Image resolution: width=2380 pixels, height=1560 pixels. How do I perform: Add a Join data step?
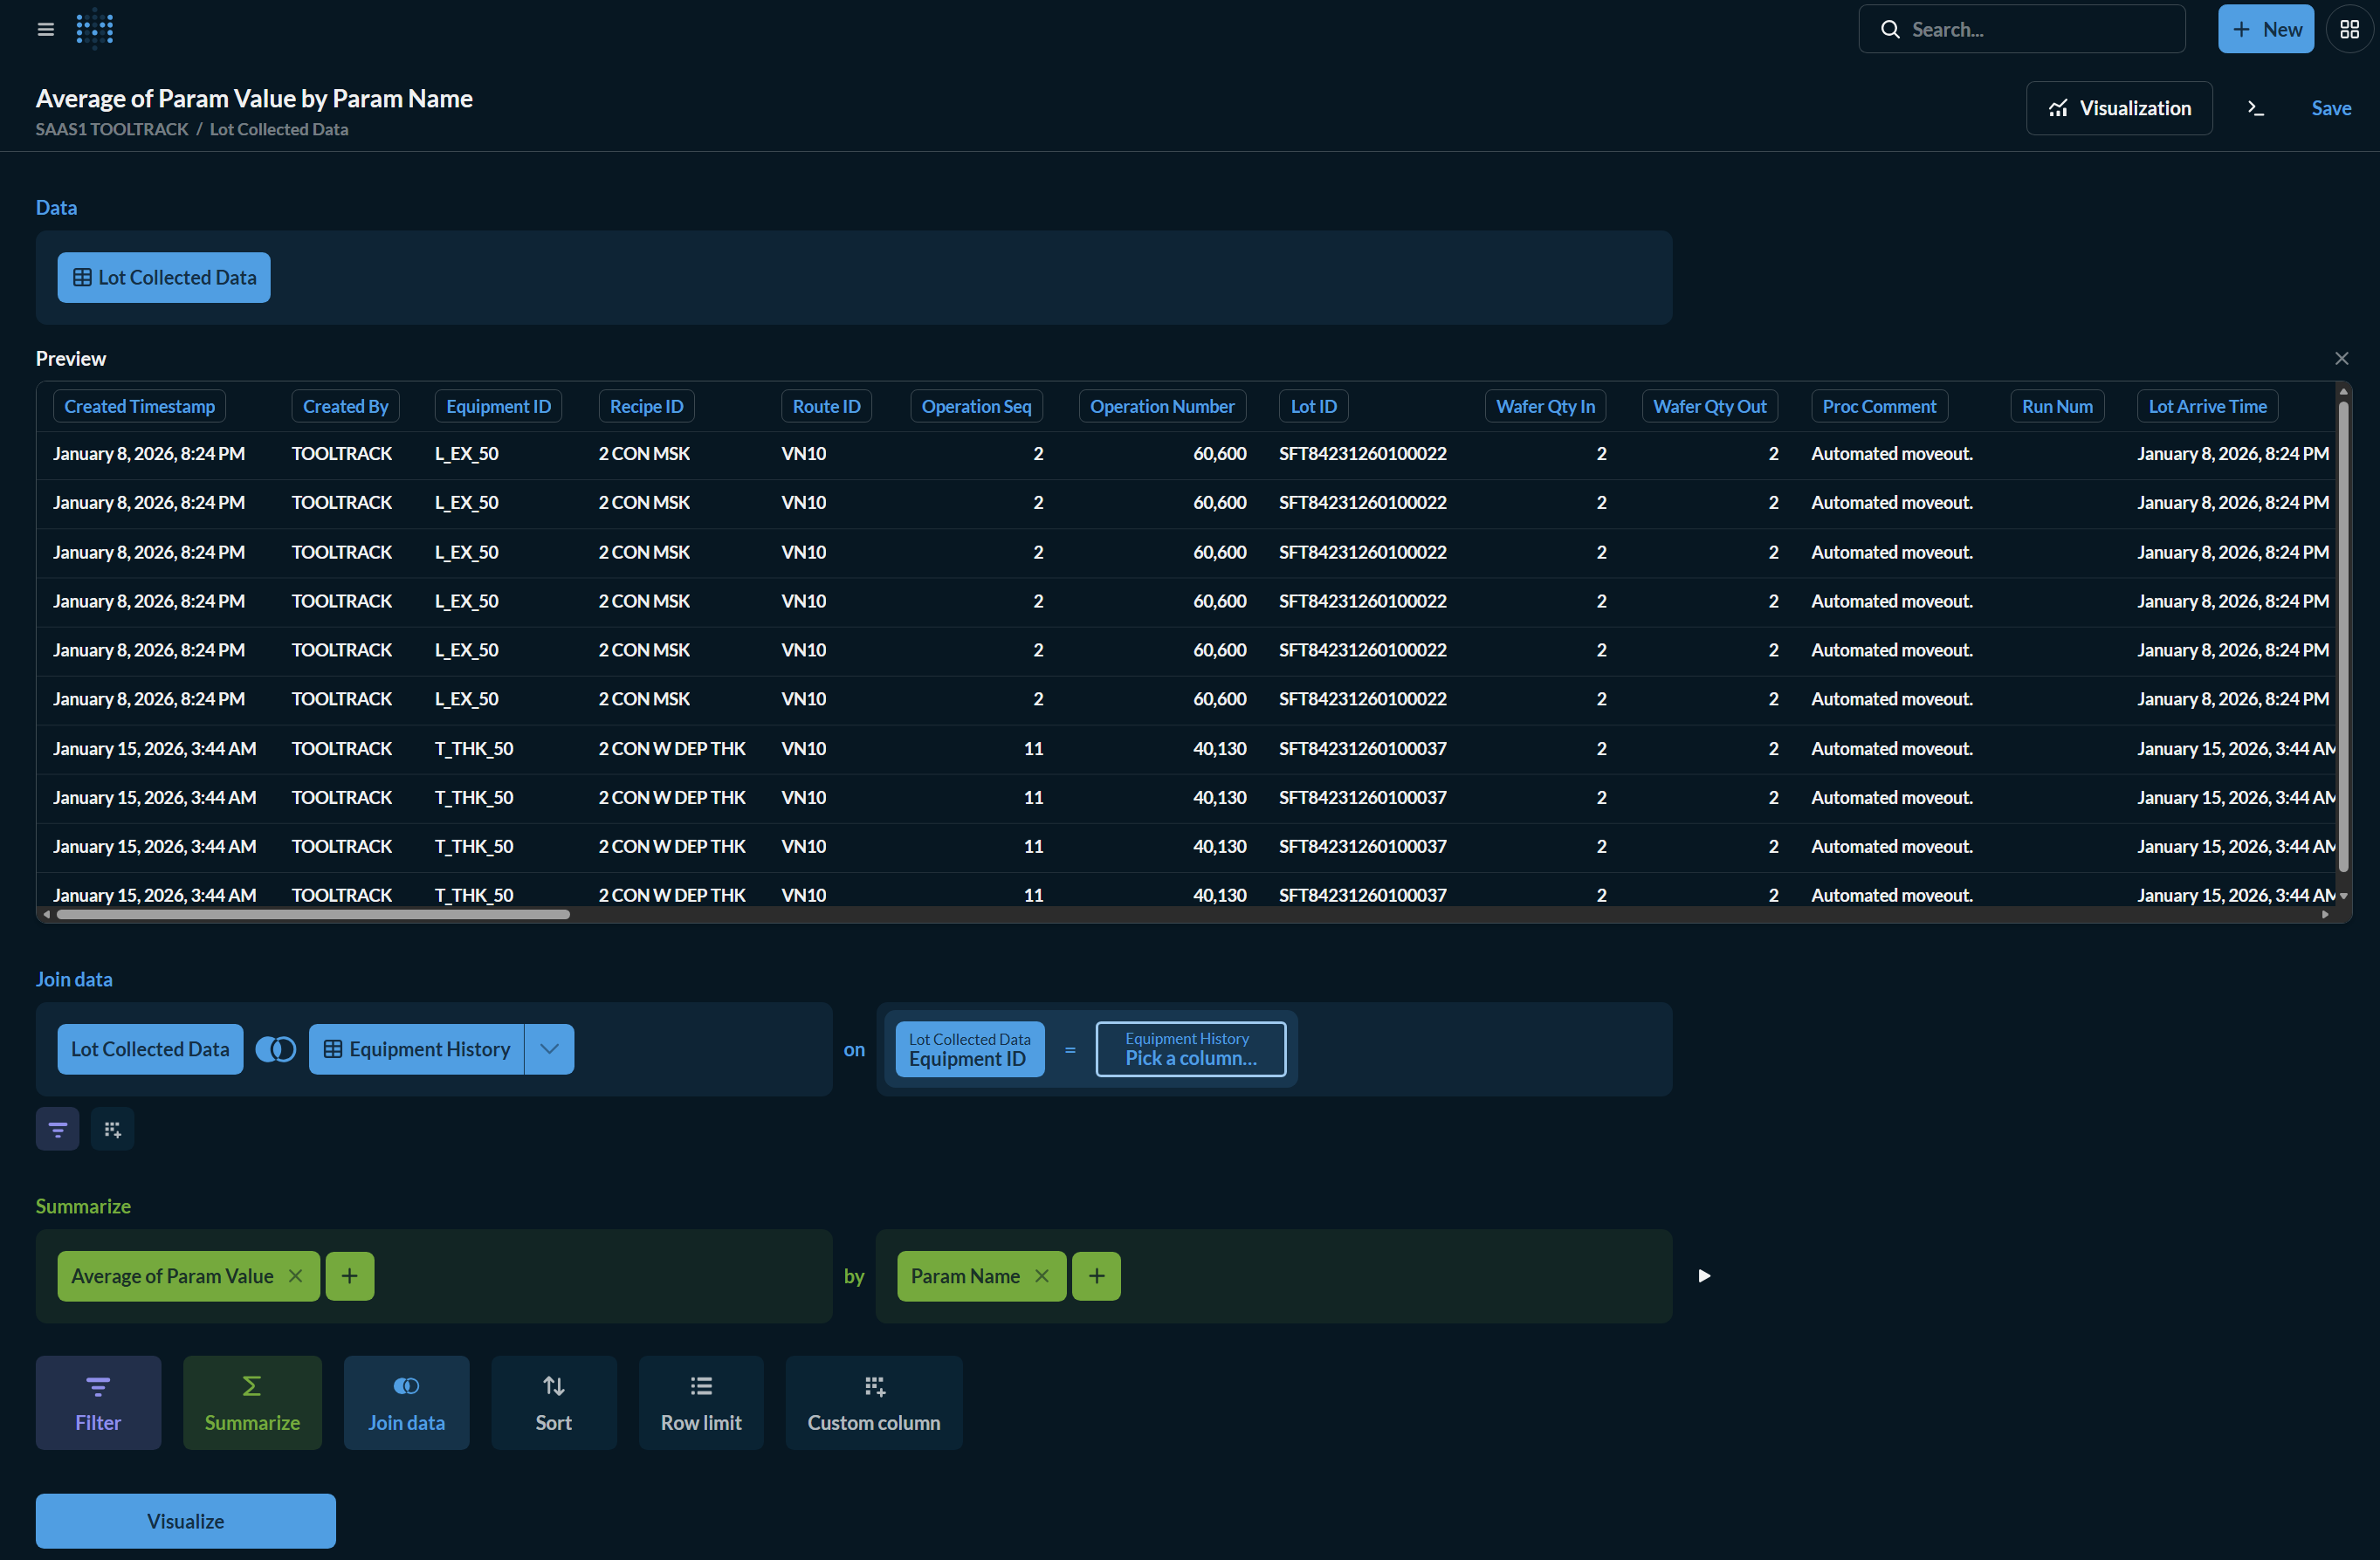click(x=406, y=1402)
